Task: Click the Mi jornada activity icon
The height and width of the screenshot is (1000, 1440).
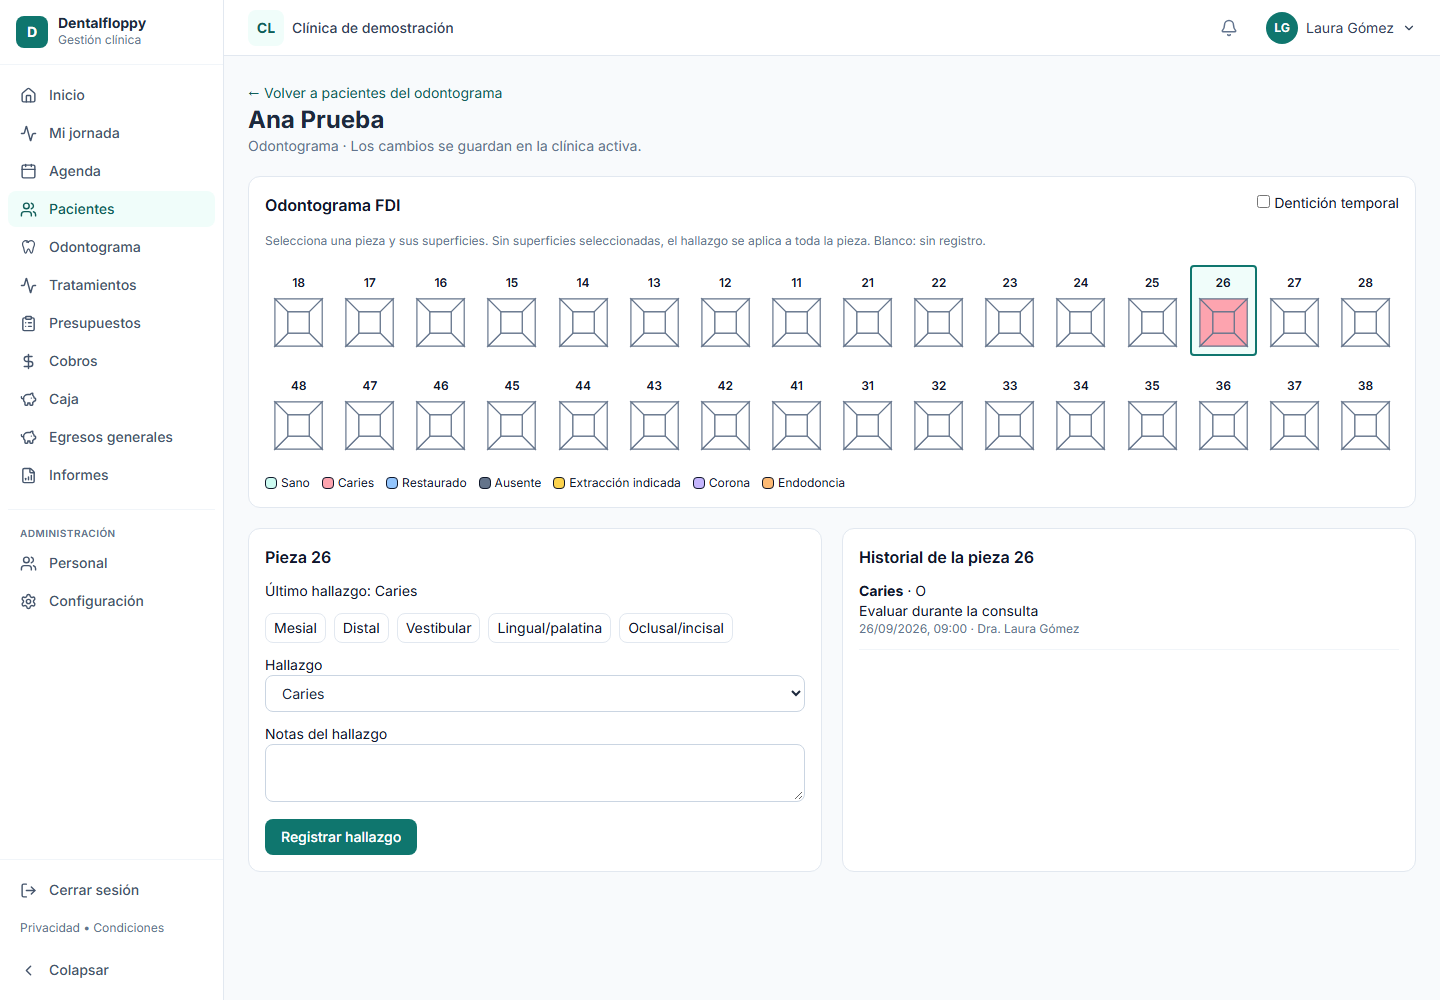Action: point(29,133)
